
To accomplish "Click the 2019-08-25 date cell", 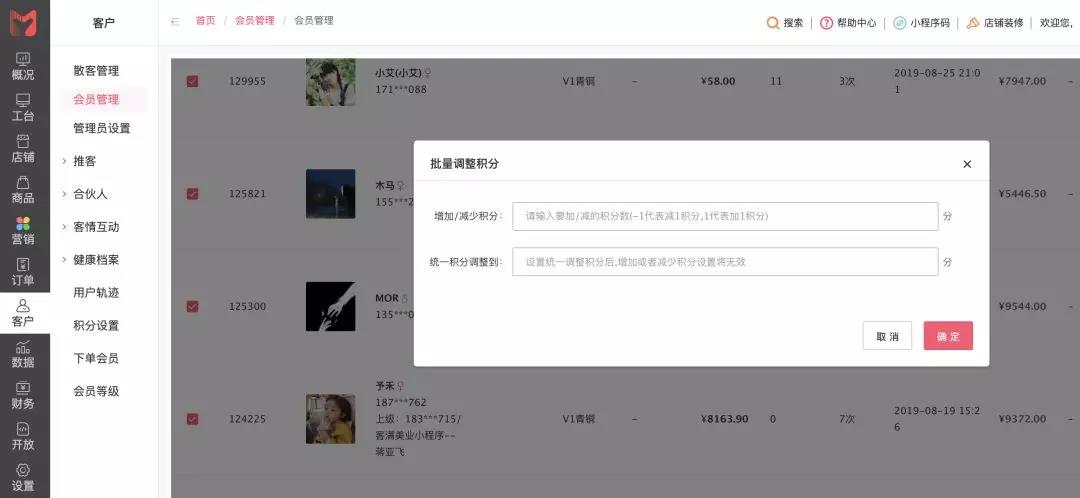I will [937, 81].
